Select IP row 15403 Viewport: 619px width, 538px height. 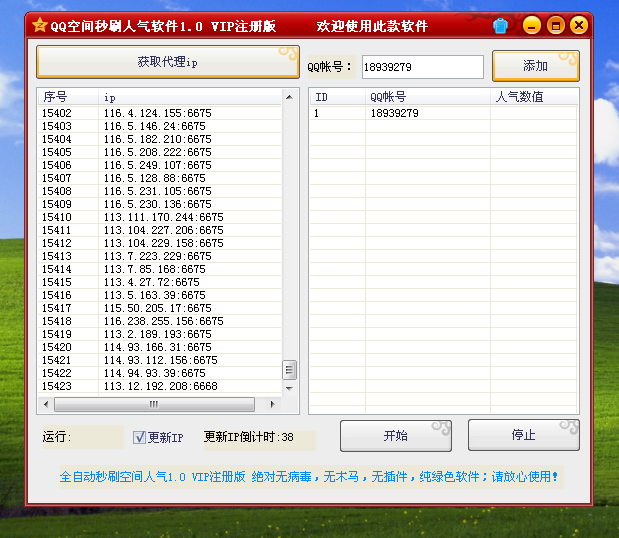pos(159,126)
